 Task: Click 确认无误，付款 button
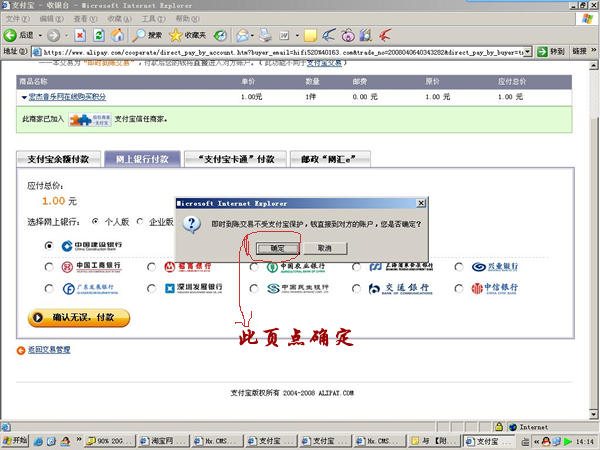79,318
